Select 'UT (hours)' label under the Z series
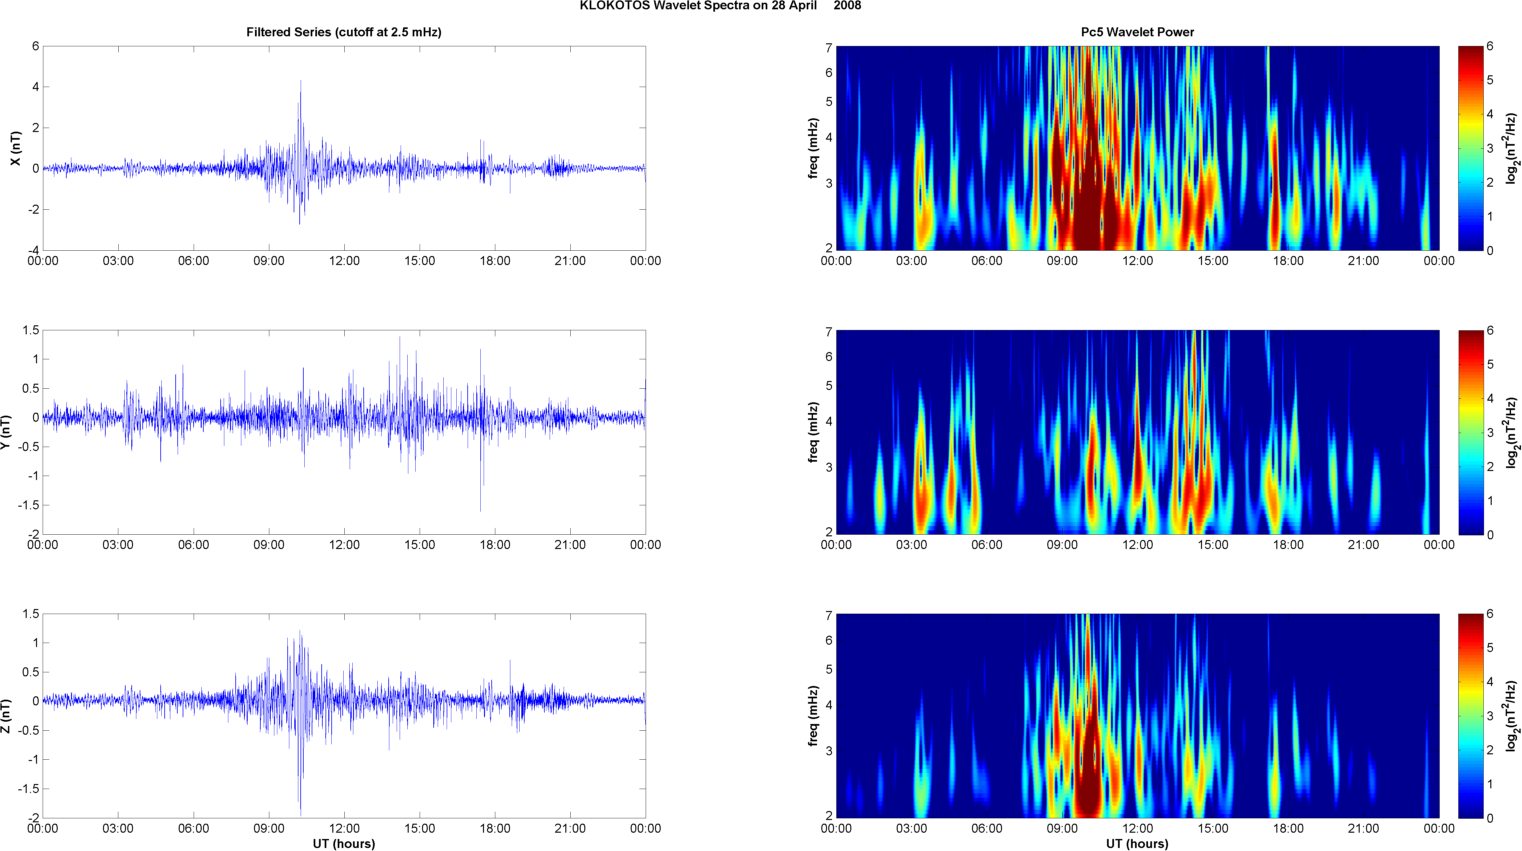 [344, 843]
